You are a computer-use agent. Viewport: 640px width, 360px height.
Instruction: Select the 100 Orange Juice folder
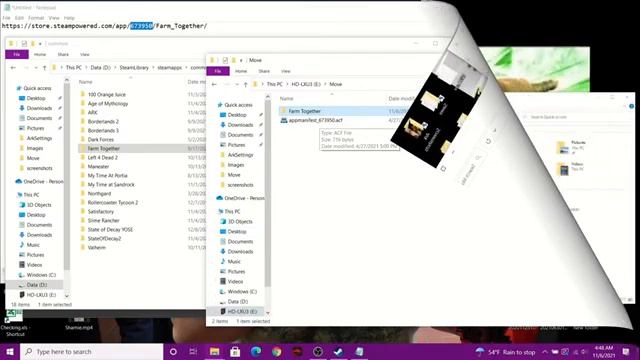coord(107,94)
